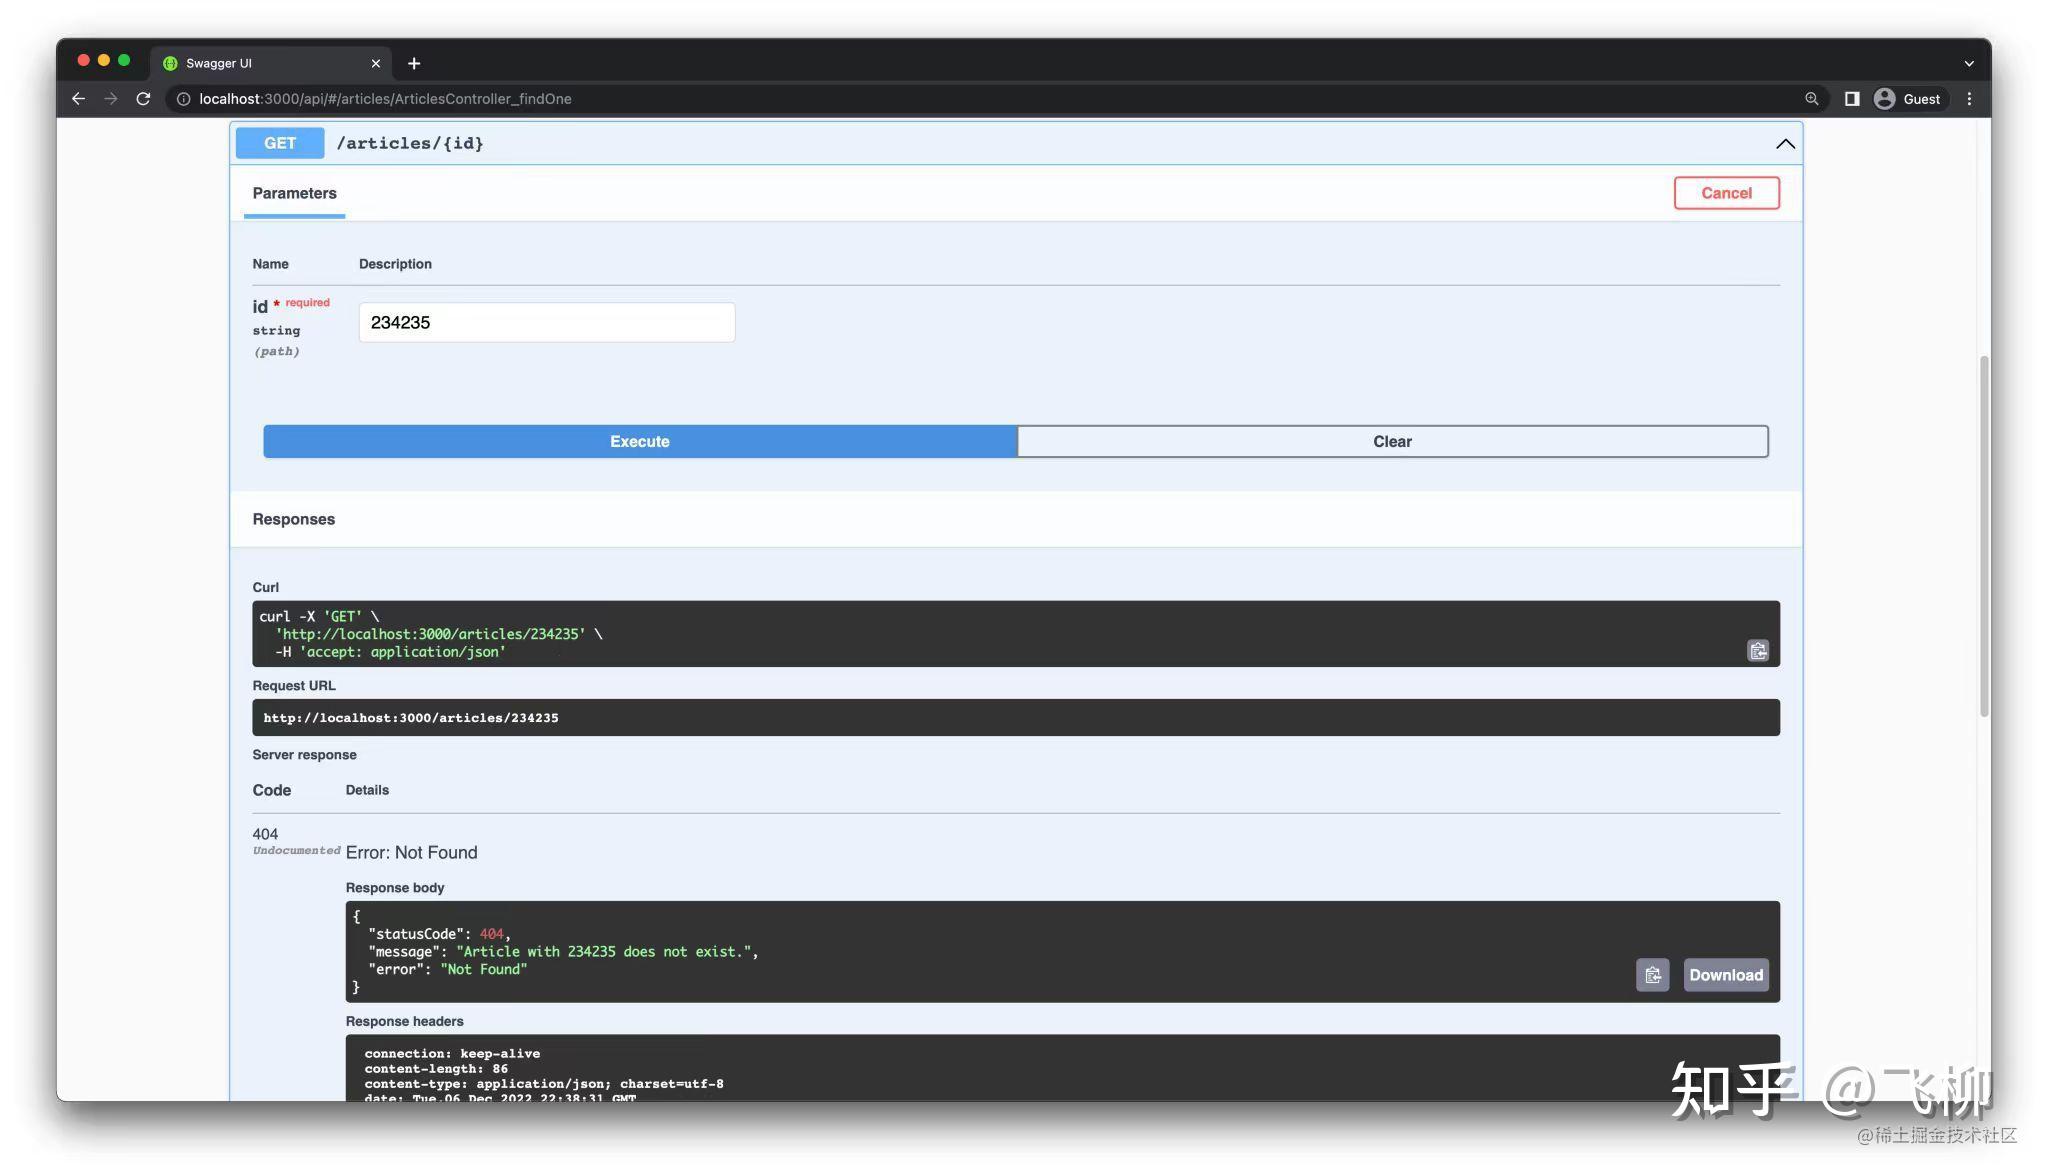Click the Guest profile avatar
2048x1176 pixels.
1884,99
